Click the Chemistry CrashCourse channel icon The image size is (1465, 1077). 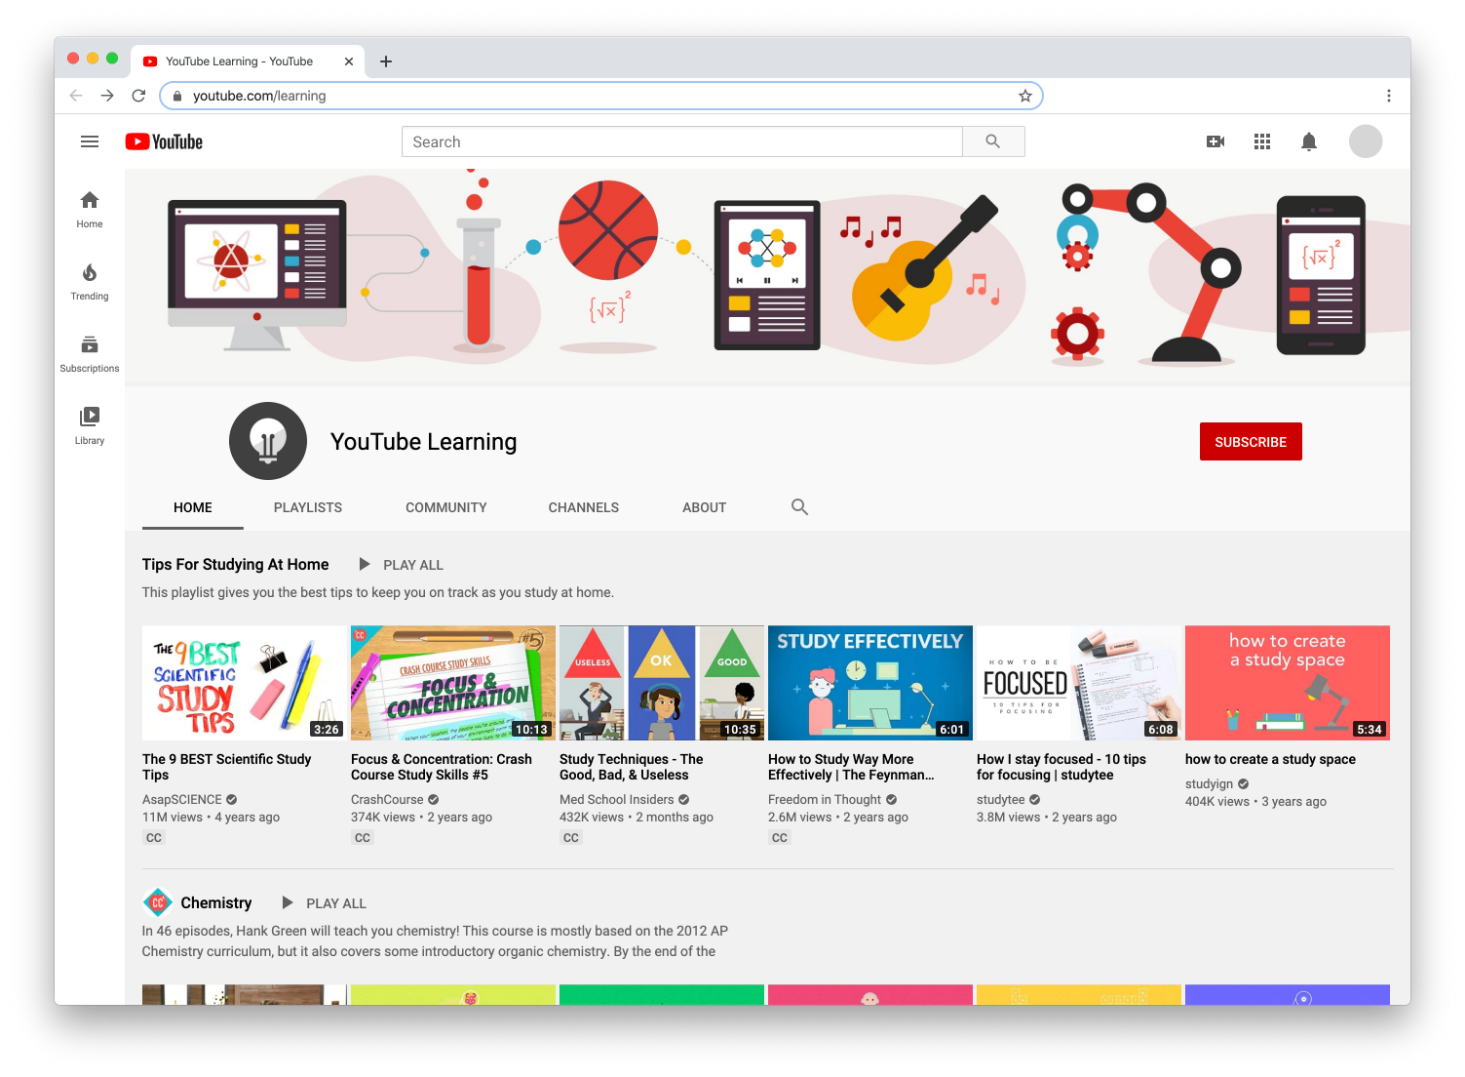[157, 902]
